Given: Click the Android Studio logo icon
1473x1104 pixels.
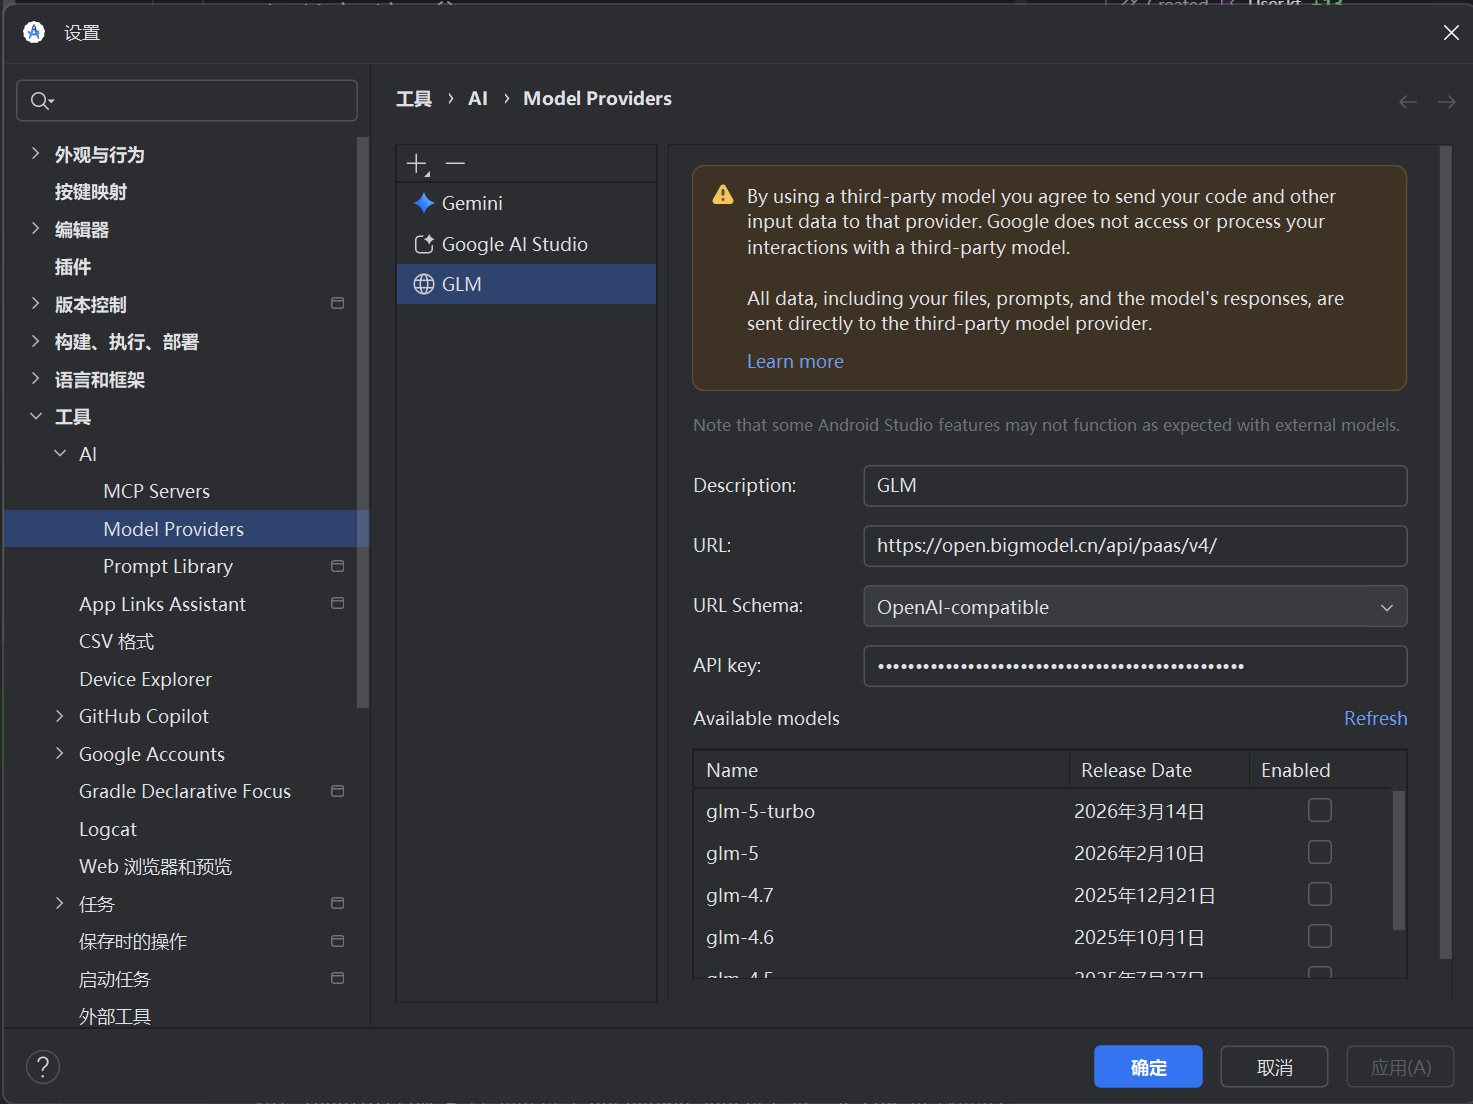Looking at the screenshot, I should point(34,32).
